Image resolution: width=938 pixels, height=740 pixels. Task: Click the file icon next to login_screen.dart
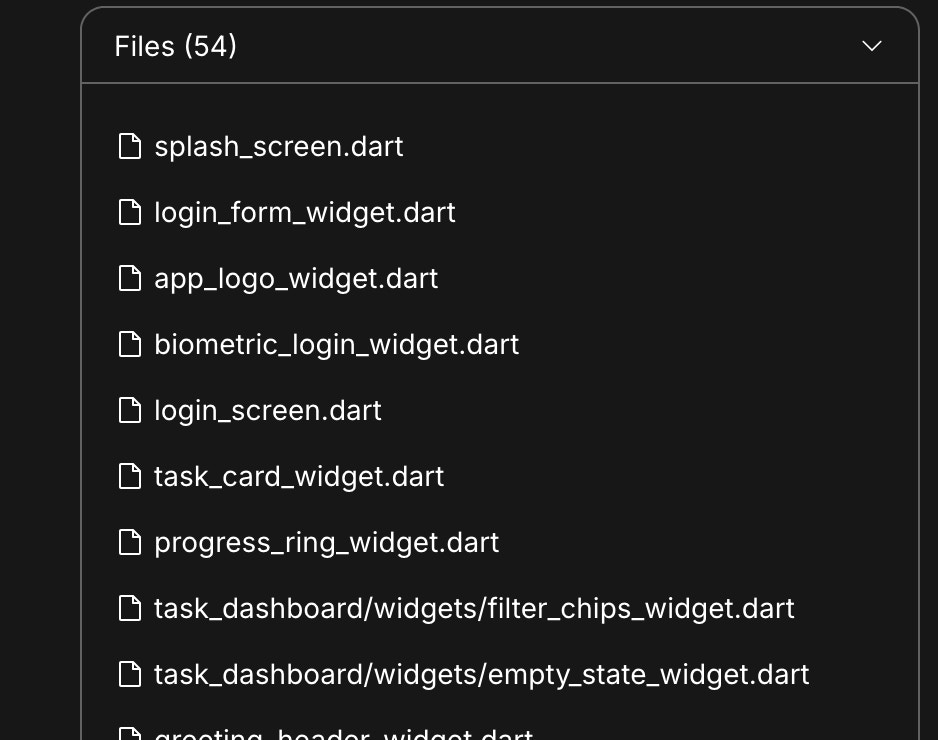pos(130,410)
